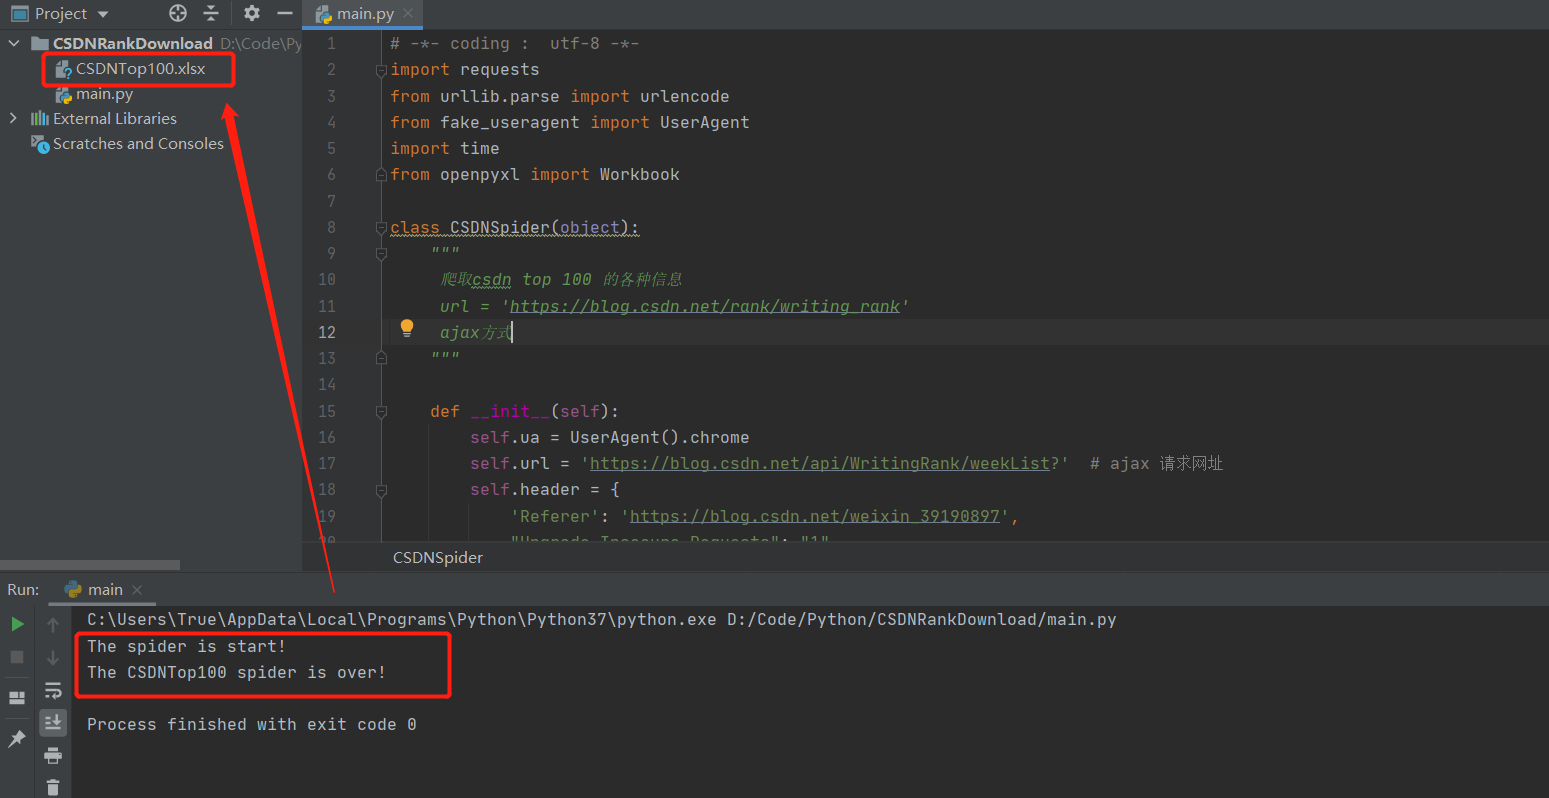Select Scratches and Consoles tree item

(138, 144)
